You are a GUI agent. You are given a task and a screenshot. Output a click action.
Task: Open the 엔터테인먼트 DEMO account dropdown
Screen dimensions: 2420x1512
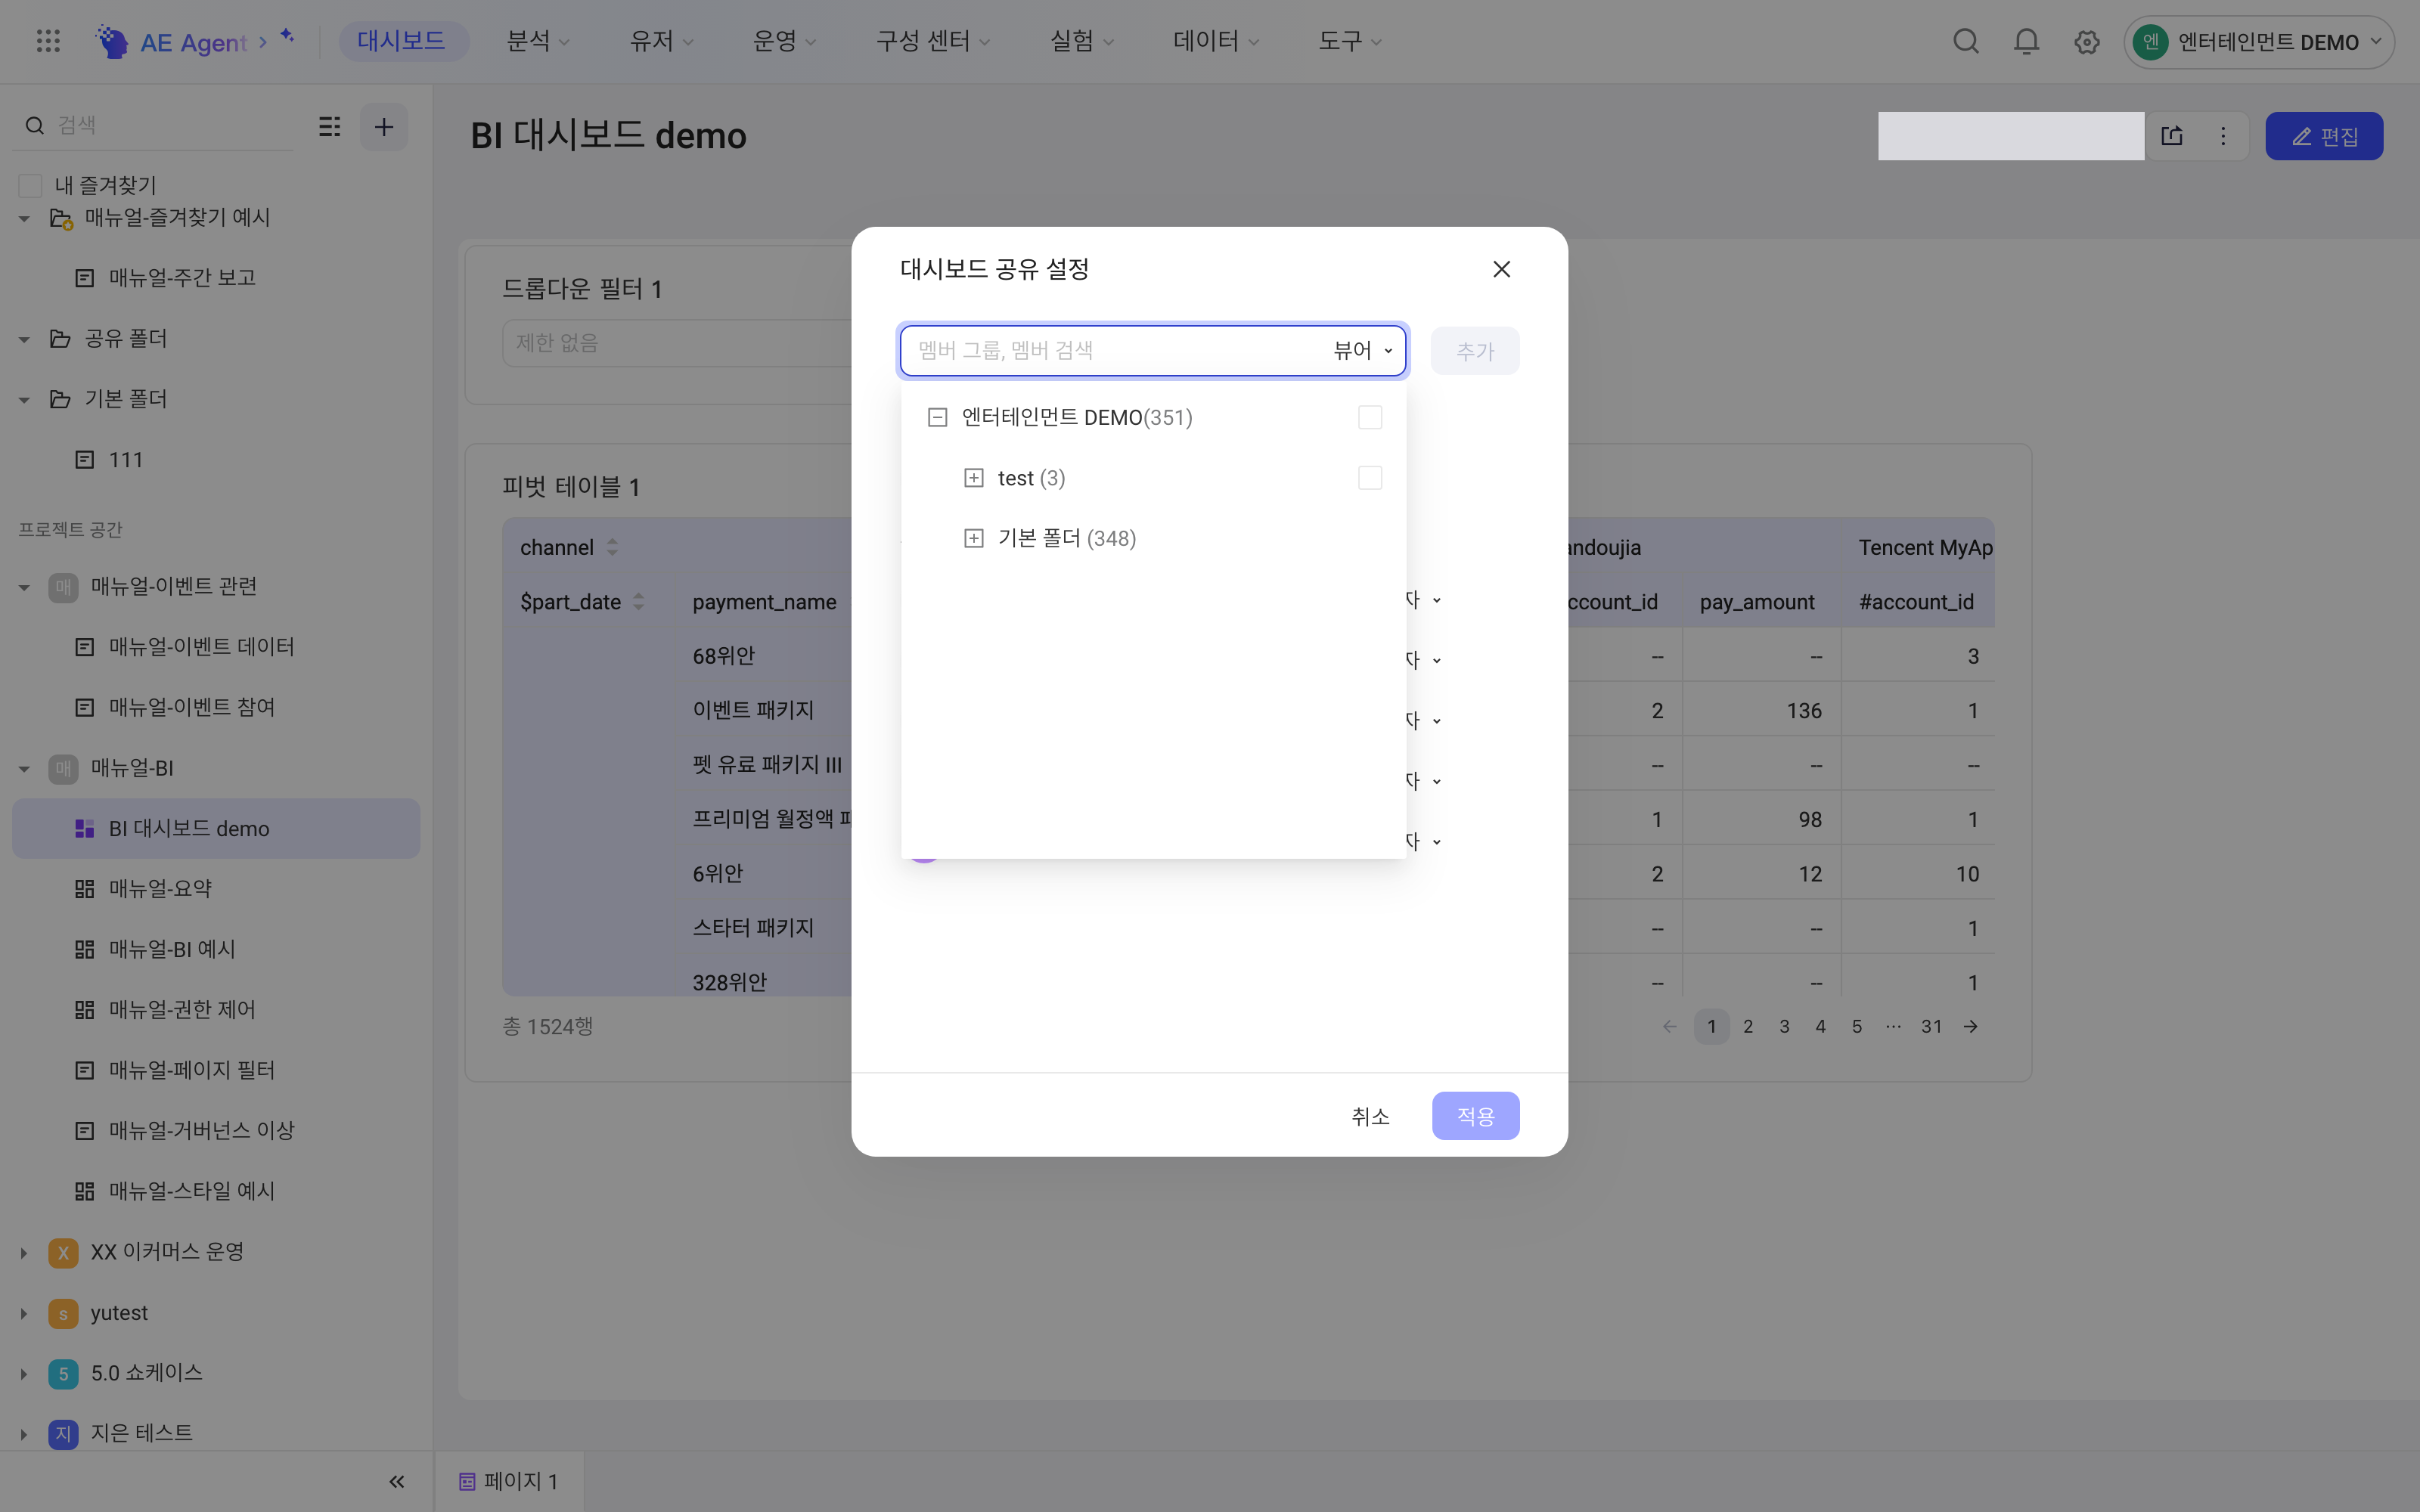2258,42
